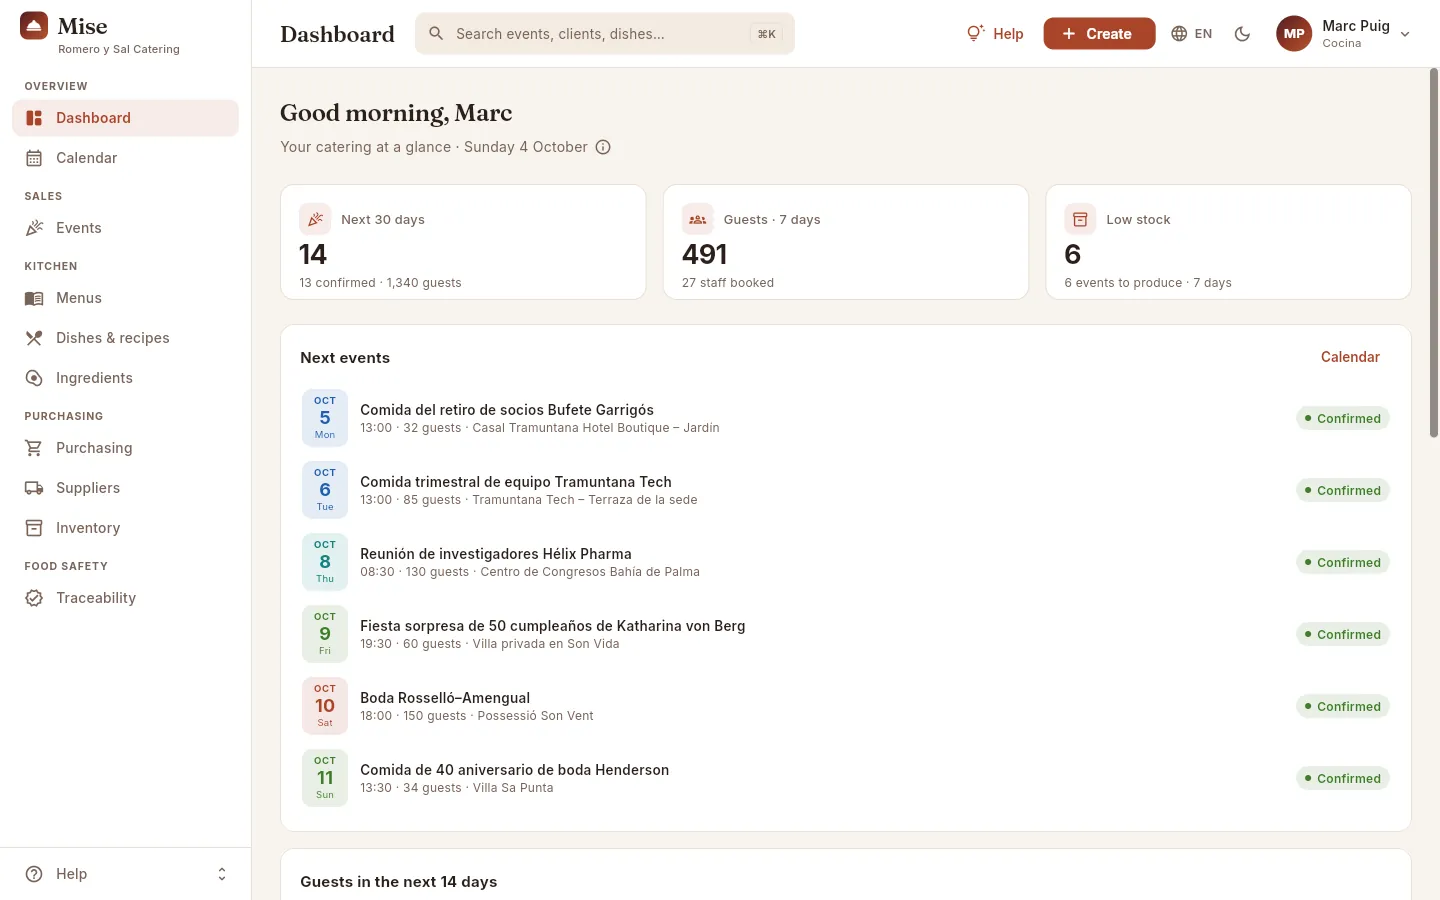
Task: Open Calendar in the sidebar
Action: point(125,158)
